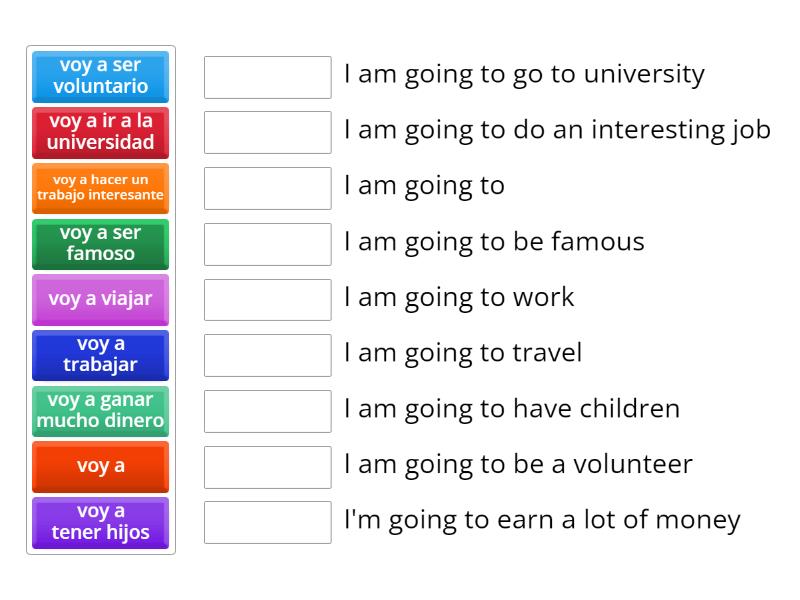Click the empty slot beside 'have children'
Image resolution: width=800 pixels, height=600 pixels.
[267, 411]
